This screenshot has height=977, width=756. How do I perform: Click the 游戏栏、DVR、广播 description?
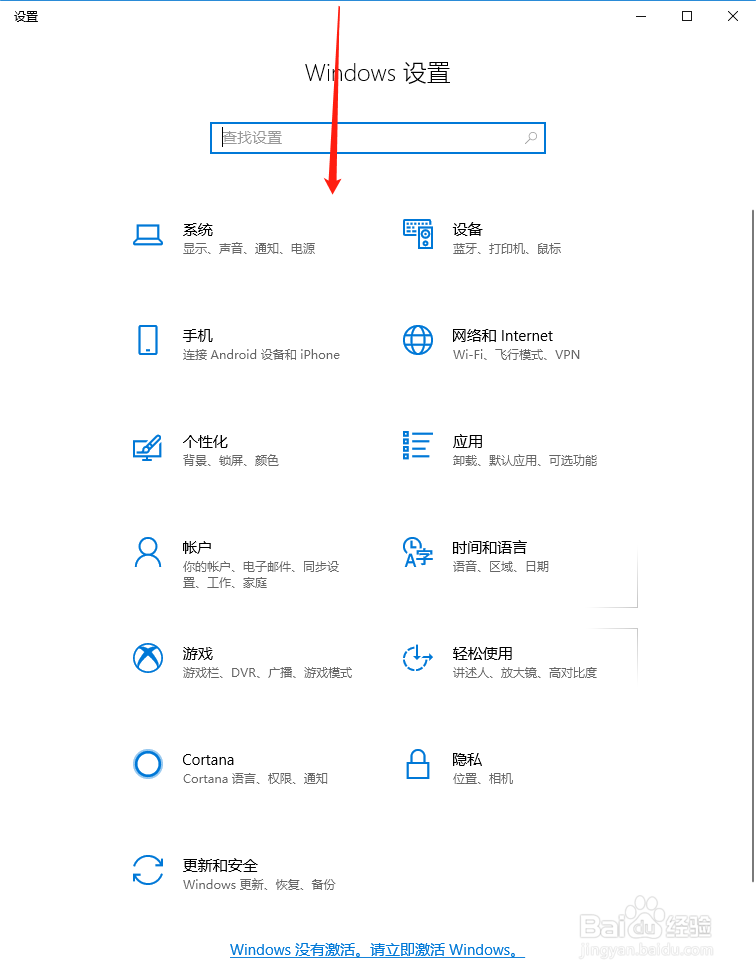tap(267, 672)
